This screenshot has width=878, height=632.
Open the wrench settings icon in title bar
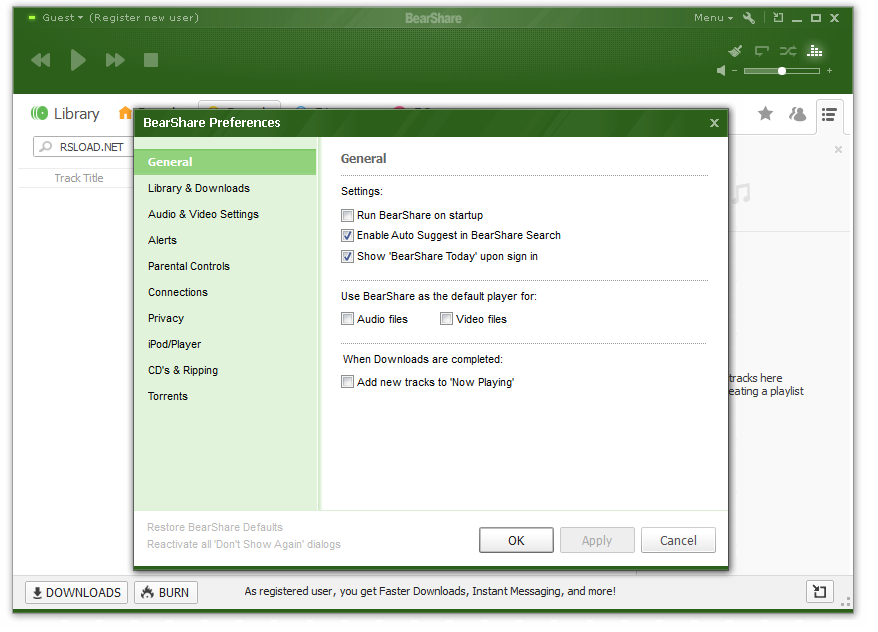point(749,18)
